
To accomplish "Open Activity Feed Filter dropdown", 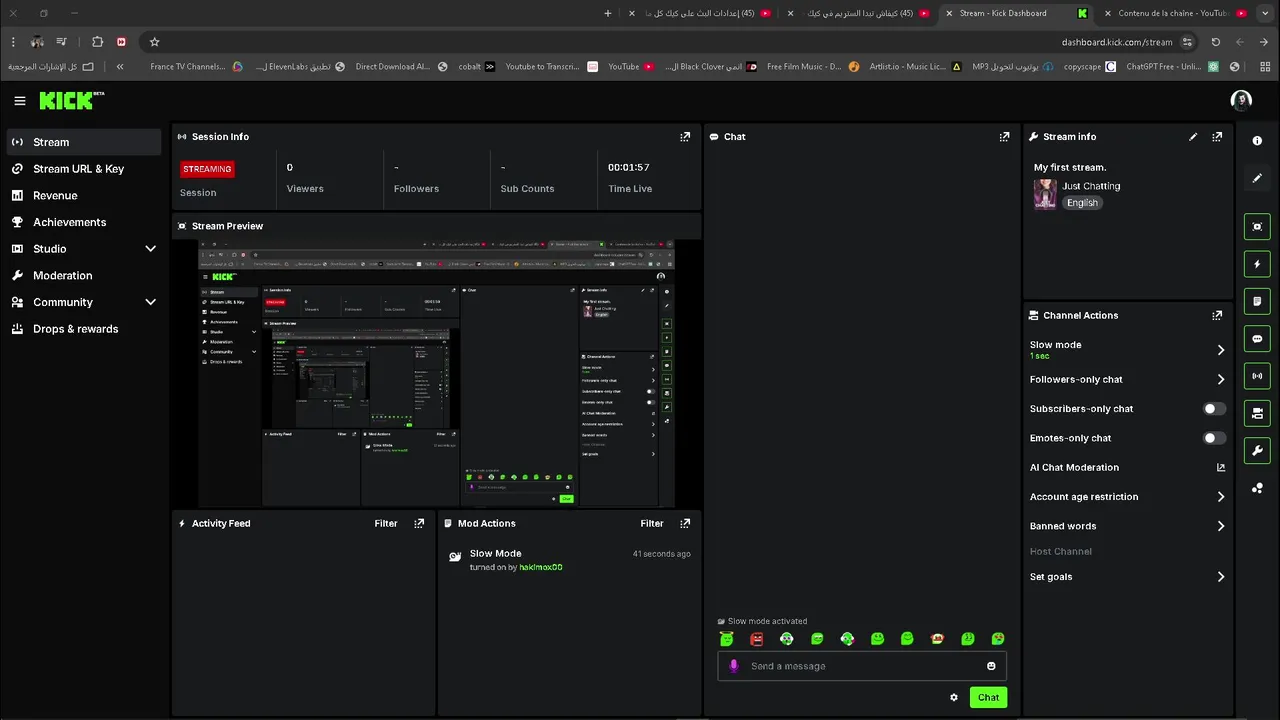I will click(386, 523).
